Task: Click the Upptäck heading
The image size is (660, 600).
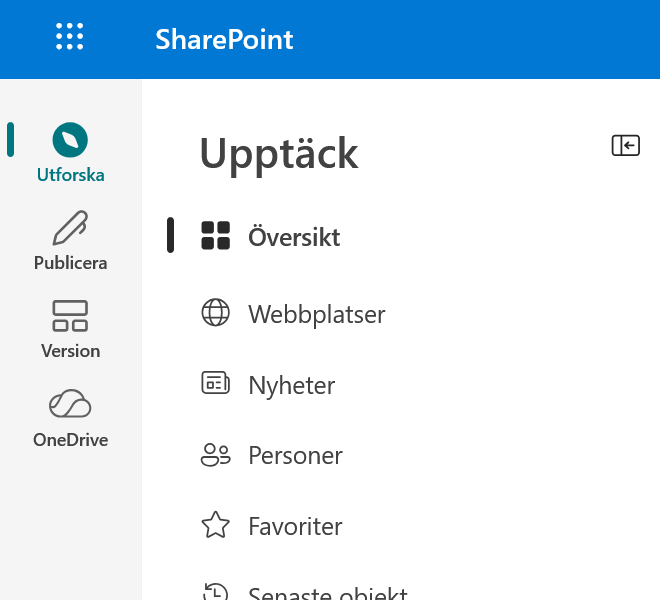Action: point(279,155)
